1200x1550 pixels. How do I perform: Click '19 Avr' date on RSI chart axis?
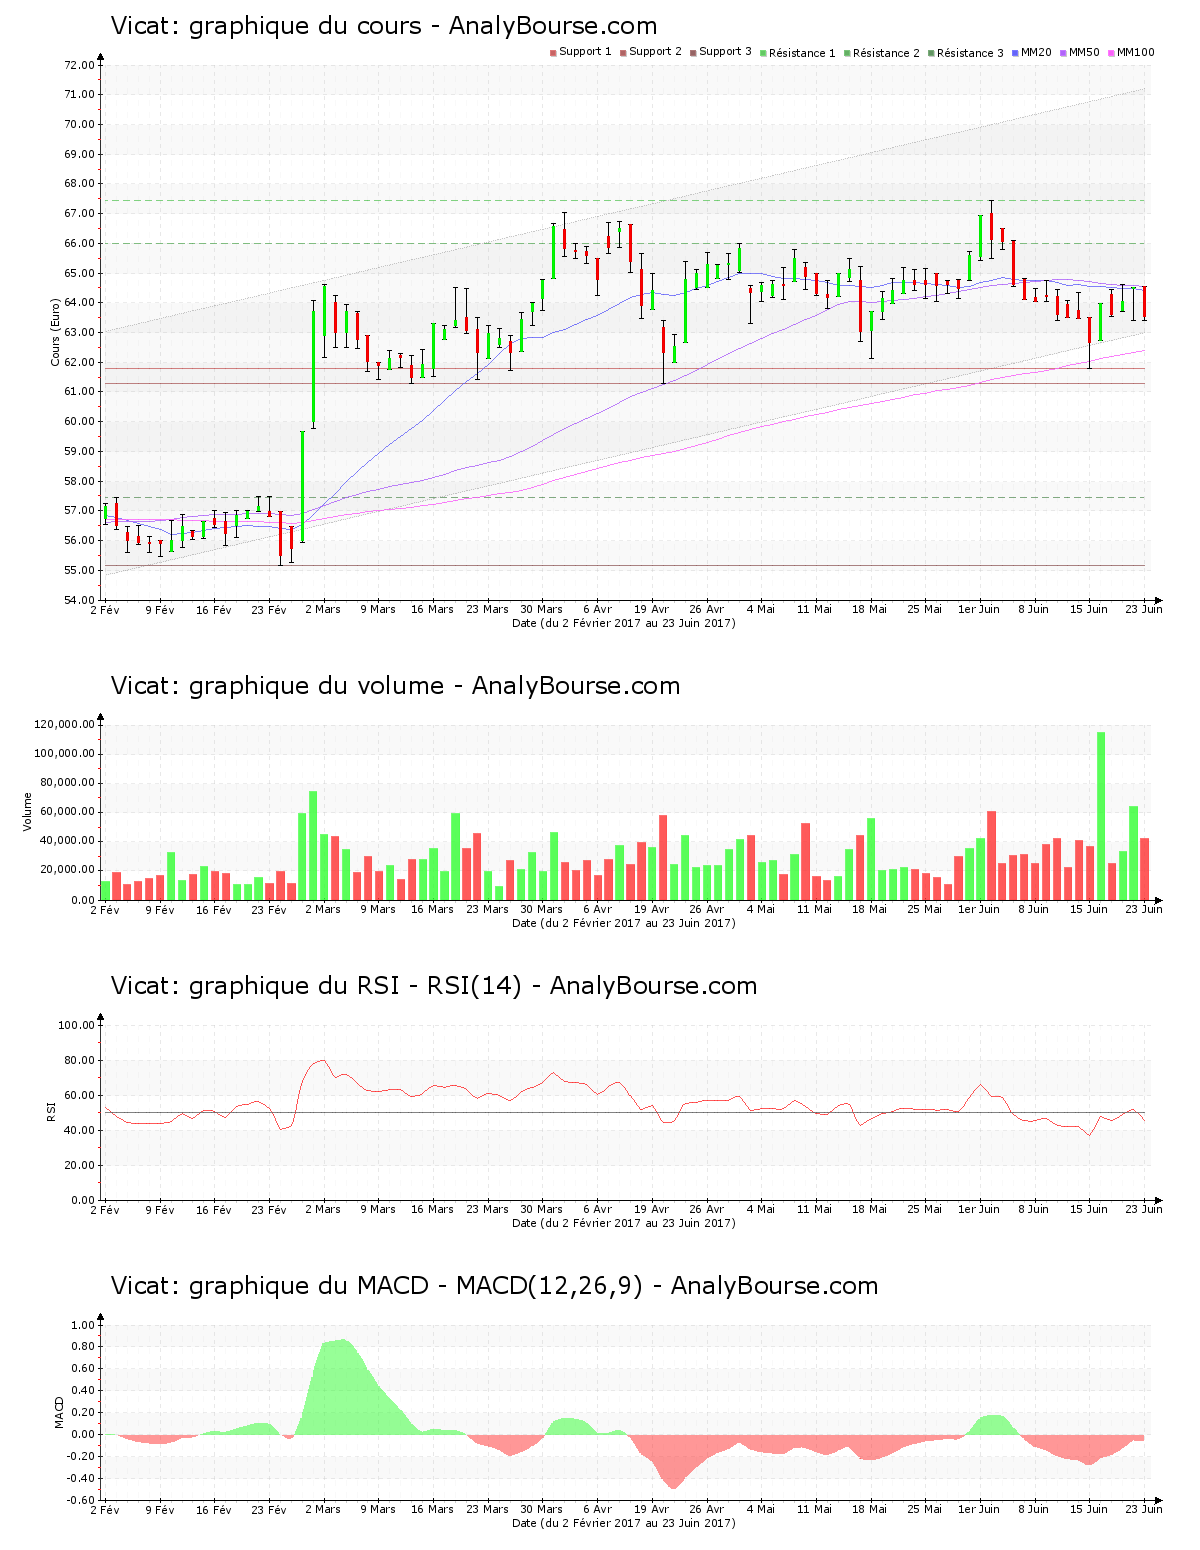(x=652, y=1209)
